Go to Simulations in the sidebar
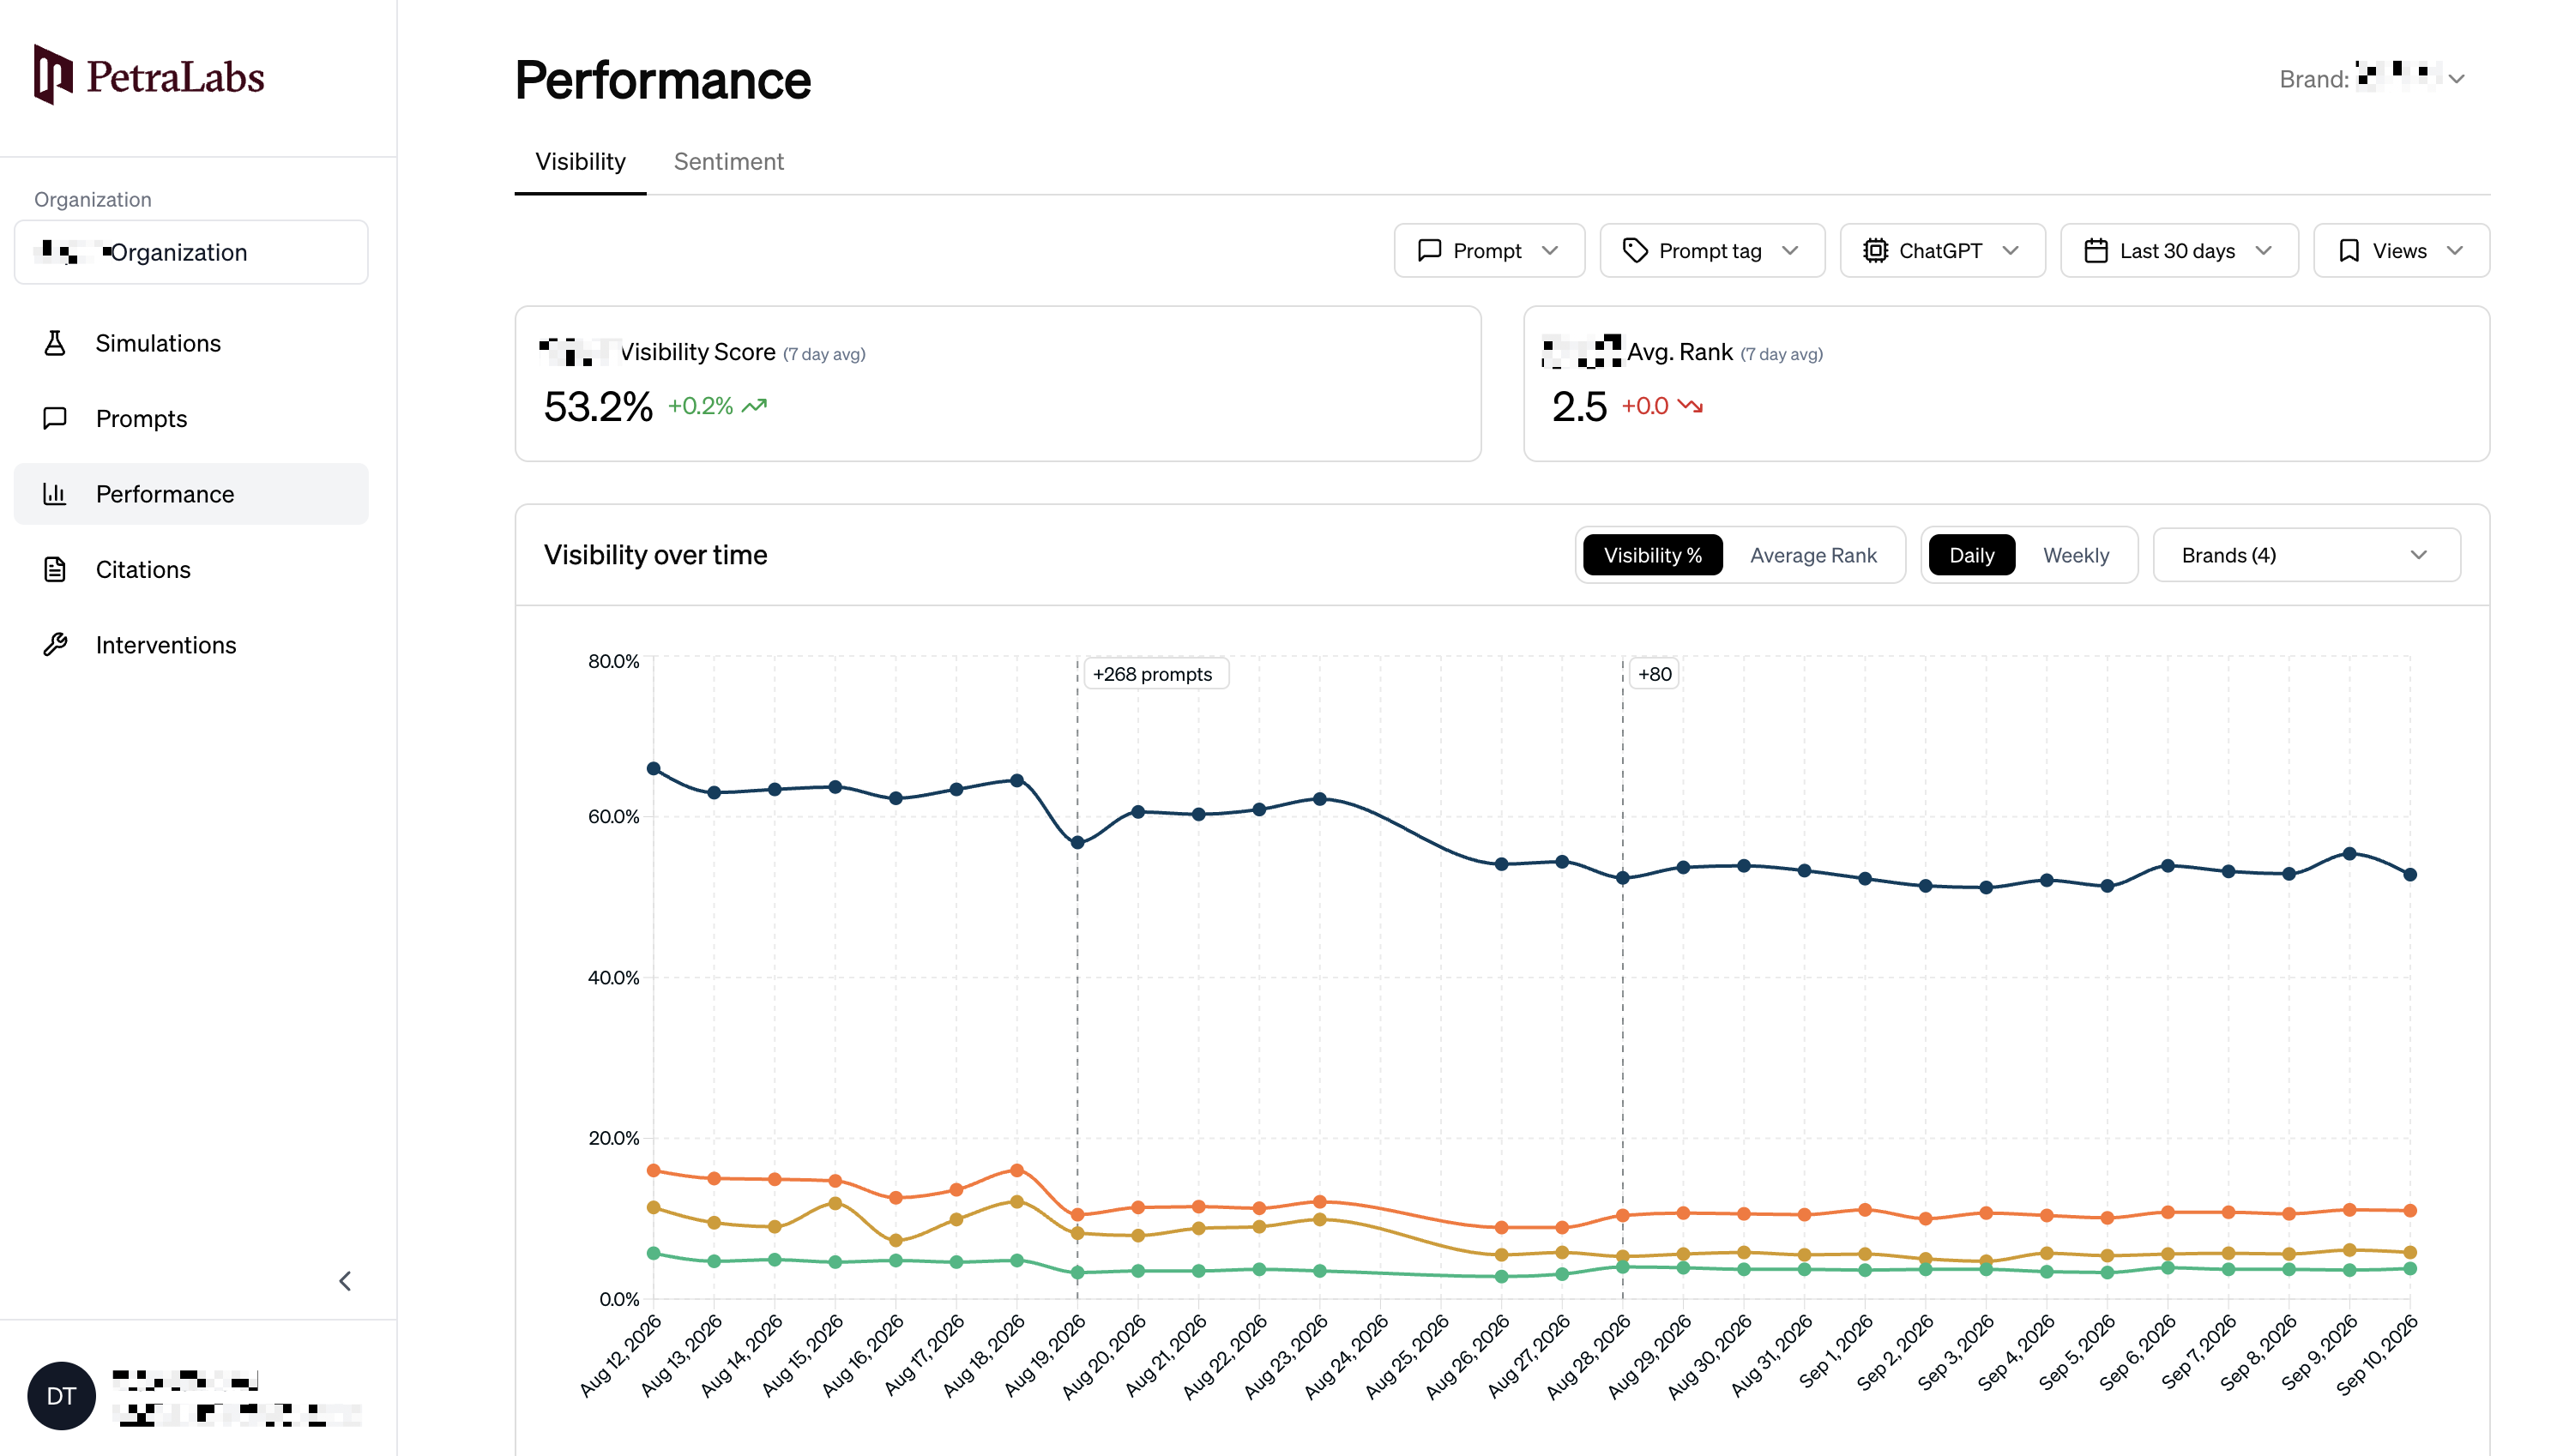Screen dimensions: 2563x1456 click(x=191, y=343)
